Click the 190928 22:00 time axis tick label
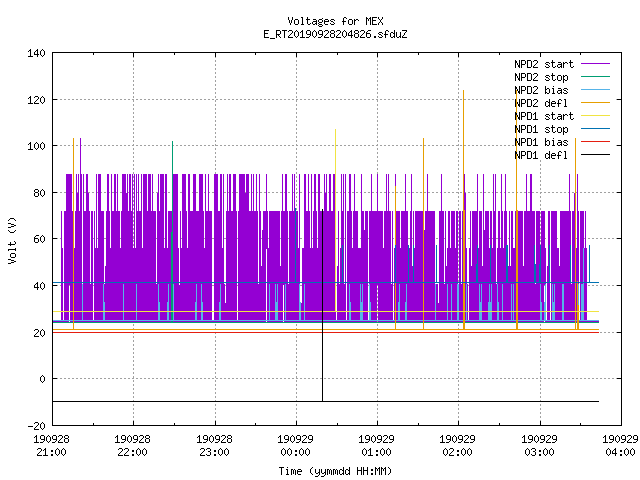Viewport: 640px width, 480px height. tap(132, 446)
